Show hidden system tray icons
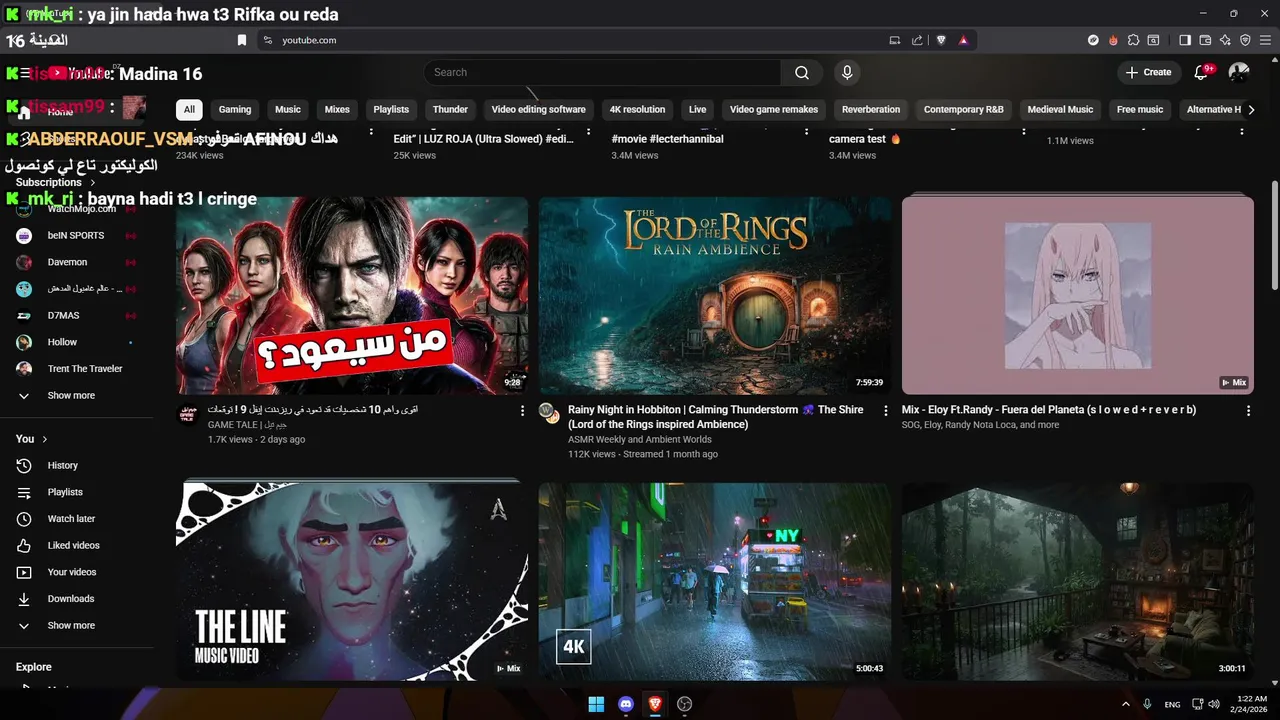 tap(1126, 704)
